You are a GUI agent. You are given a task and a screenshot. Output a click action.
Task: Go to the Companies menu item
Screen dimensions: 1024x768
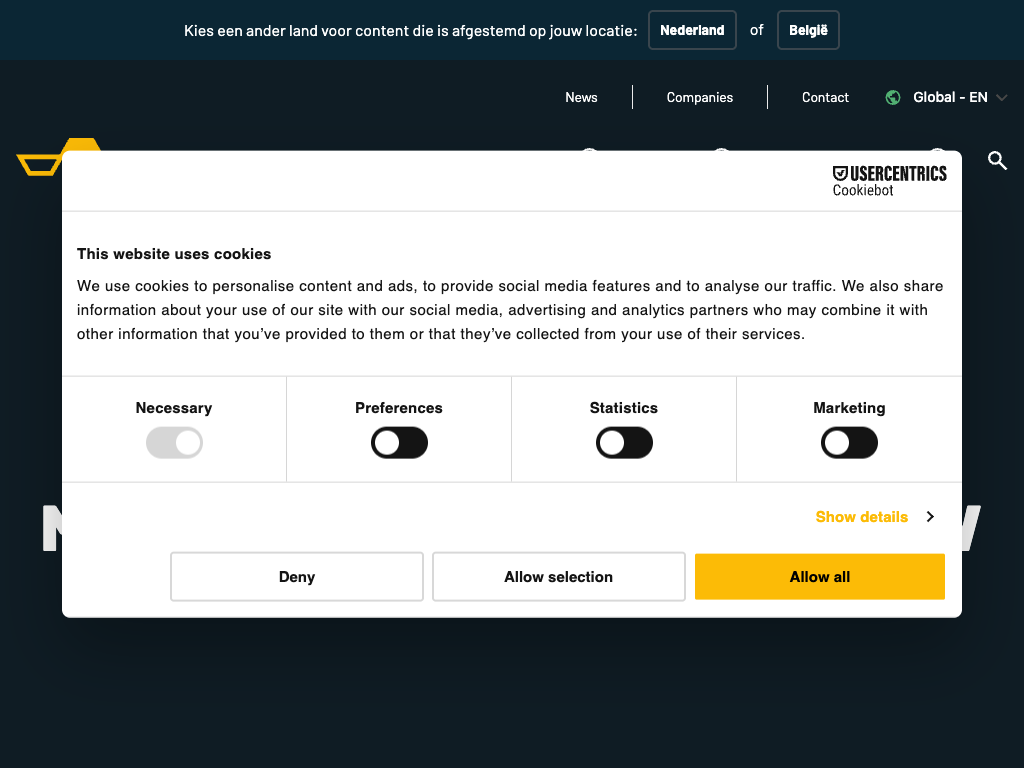tap(700, 97)
